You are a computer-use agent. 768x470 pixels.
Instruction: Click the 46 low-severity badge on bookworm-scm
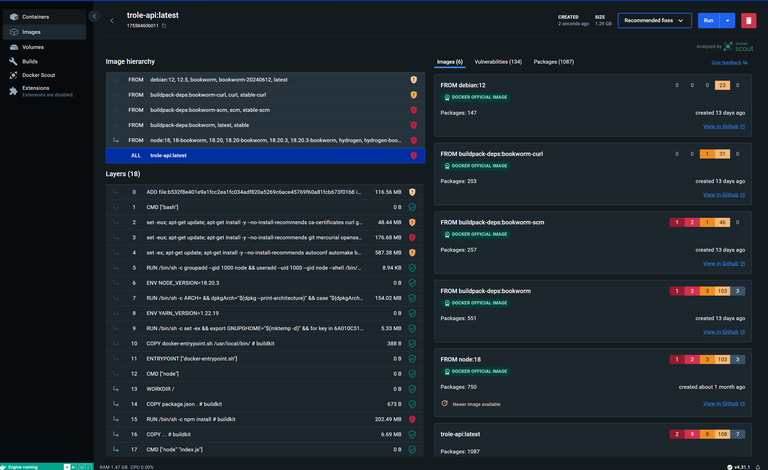[722, 222]
